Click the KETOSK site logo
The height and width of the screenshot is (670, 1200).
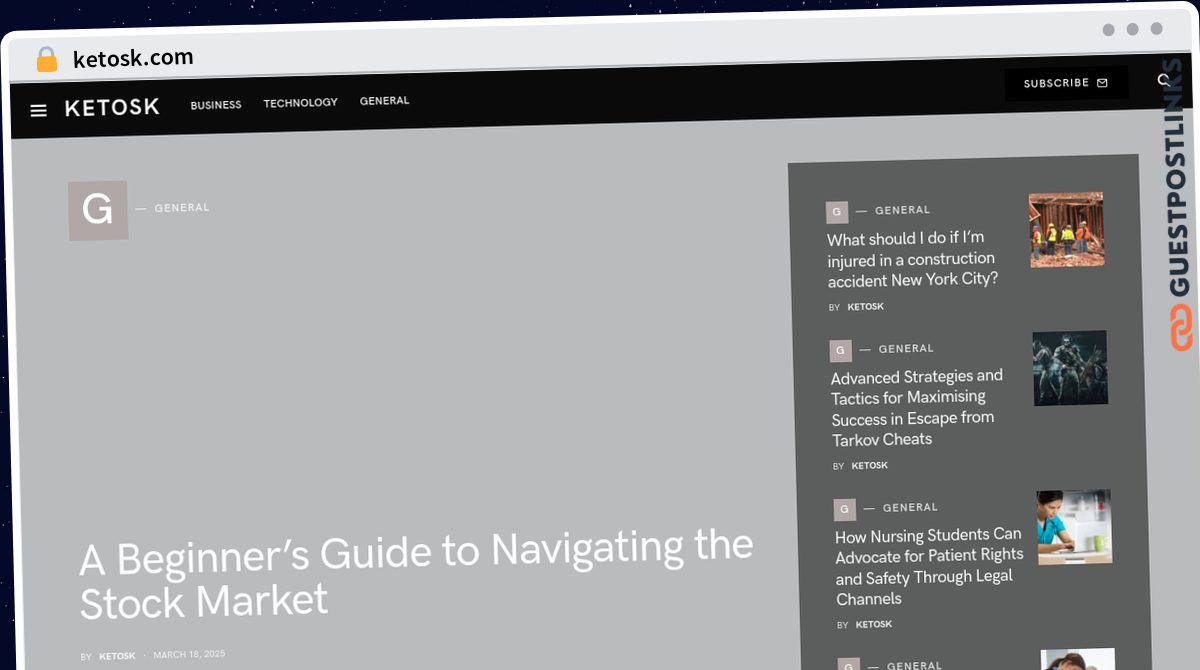point(112,107)
